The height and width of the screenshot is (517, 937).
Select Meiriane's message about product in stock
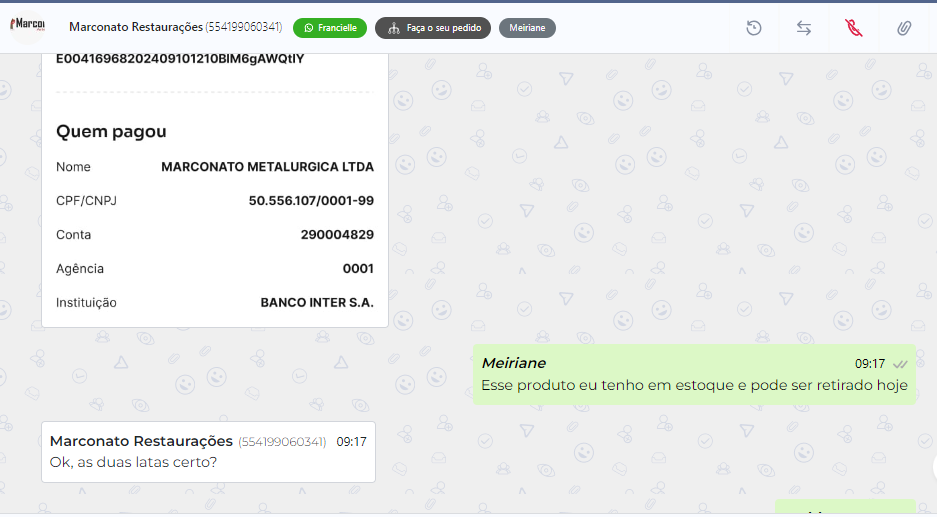pyautogui.click(x=694, y=385)
